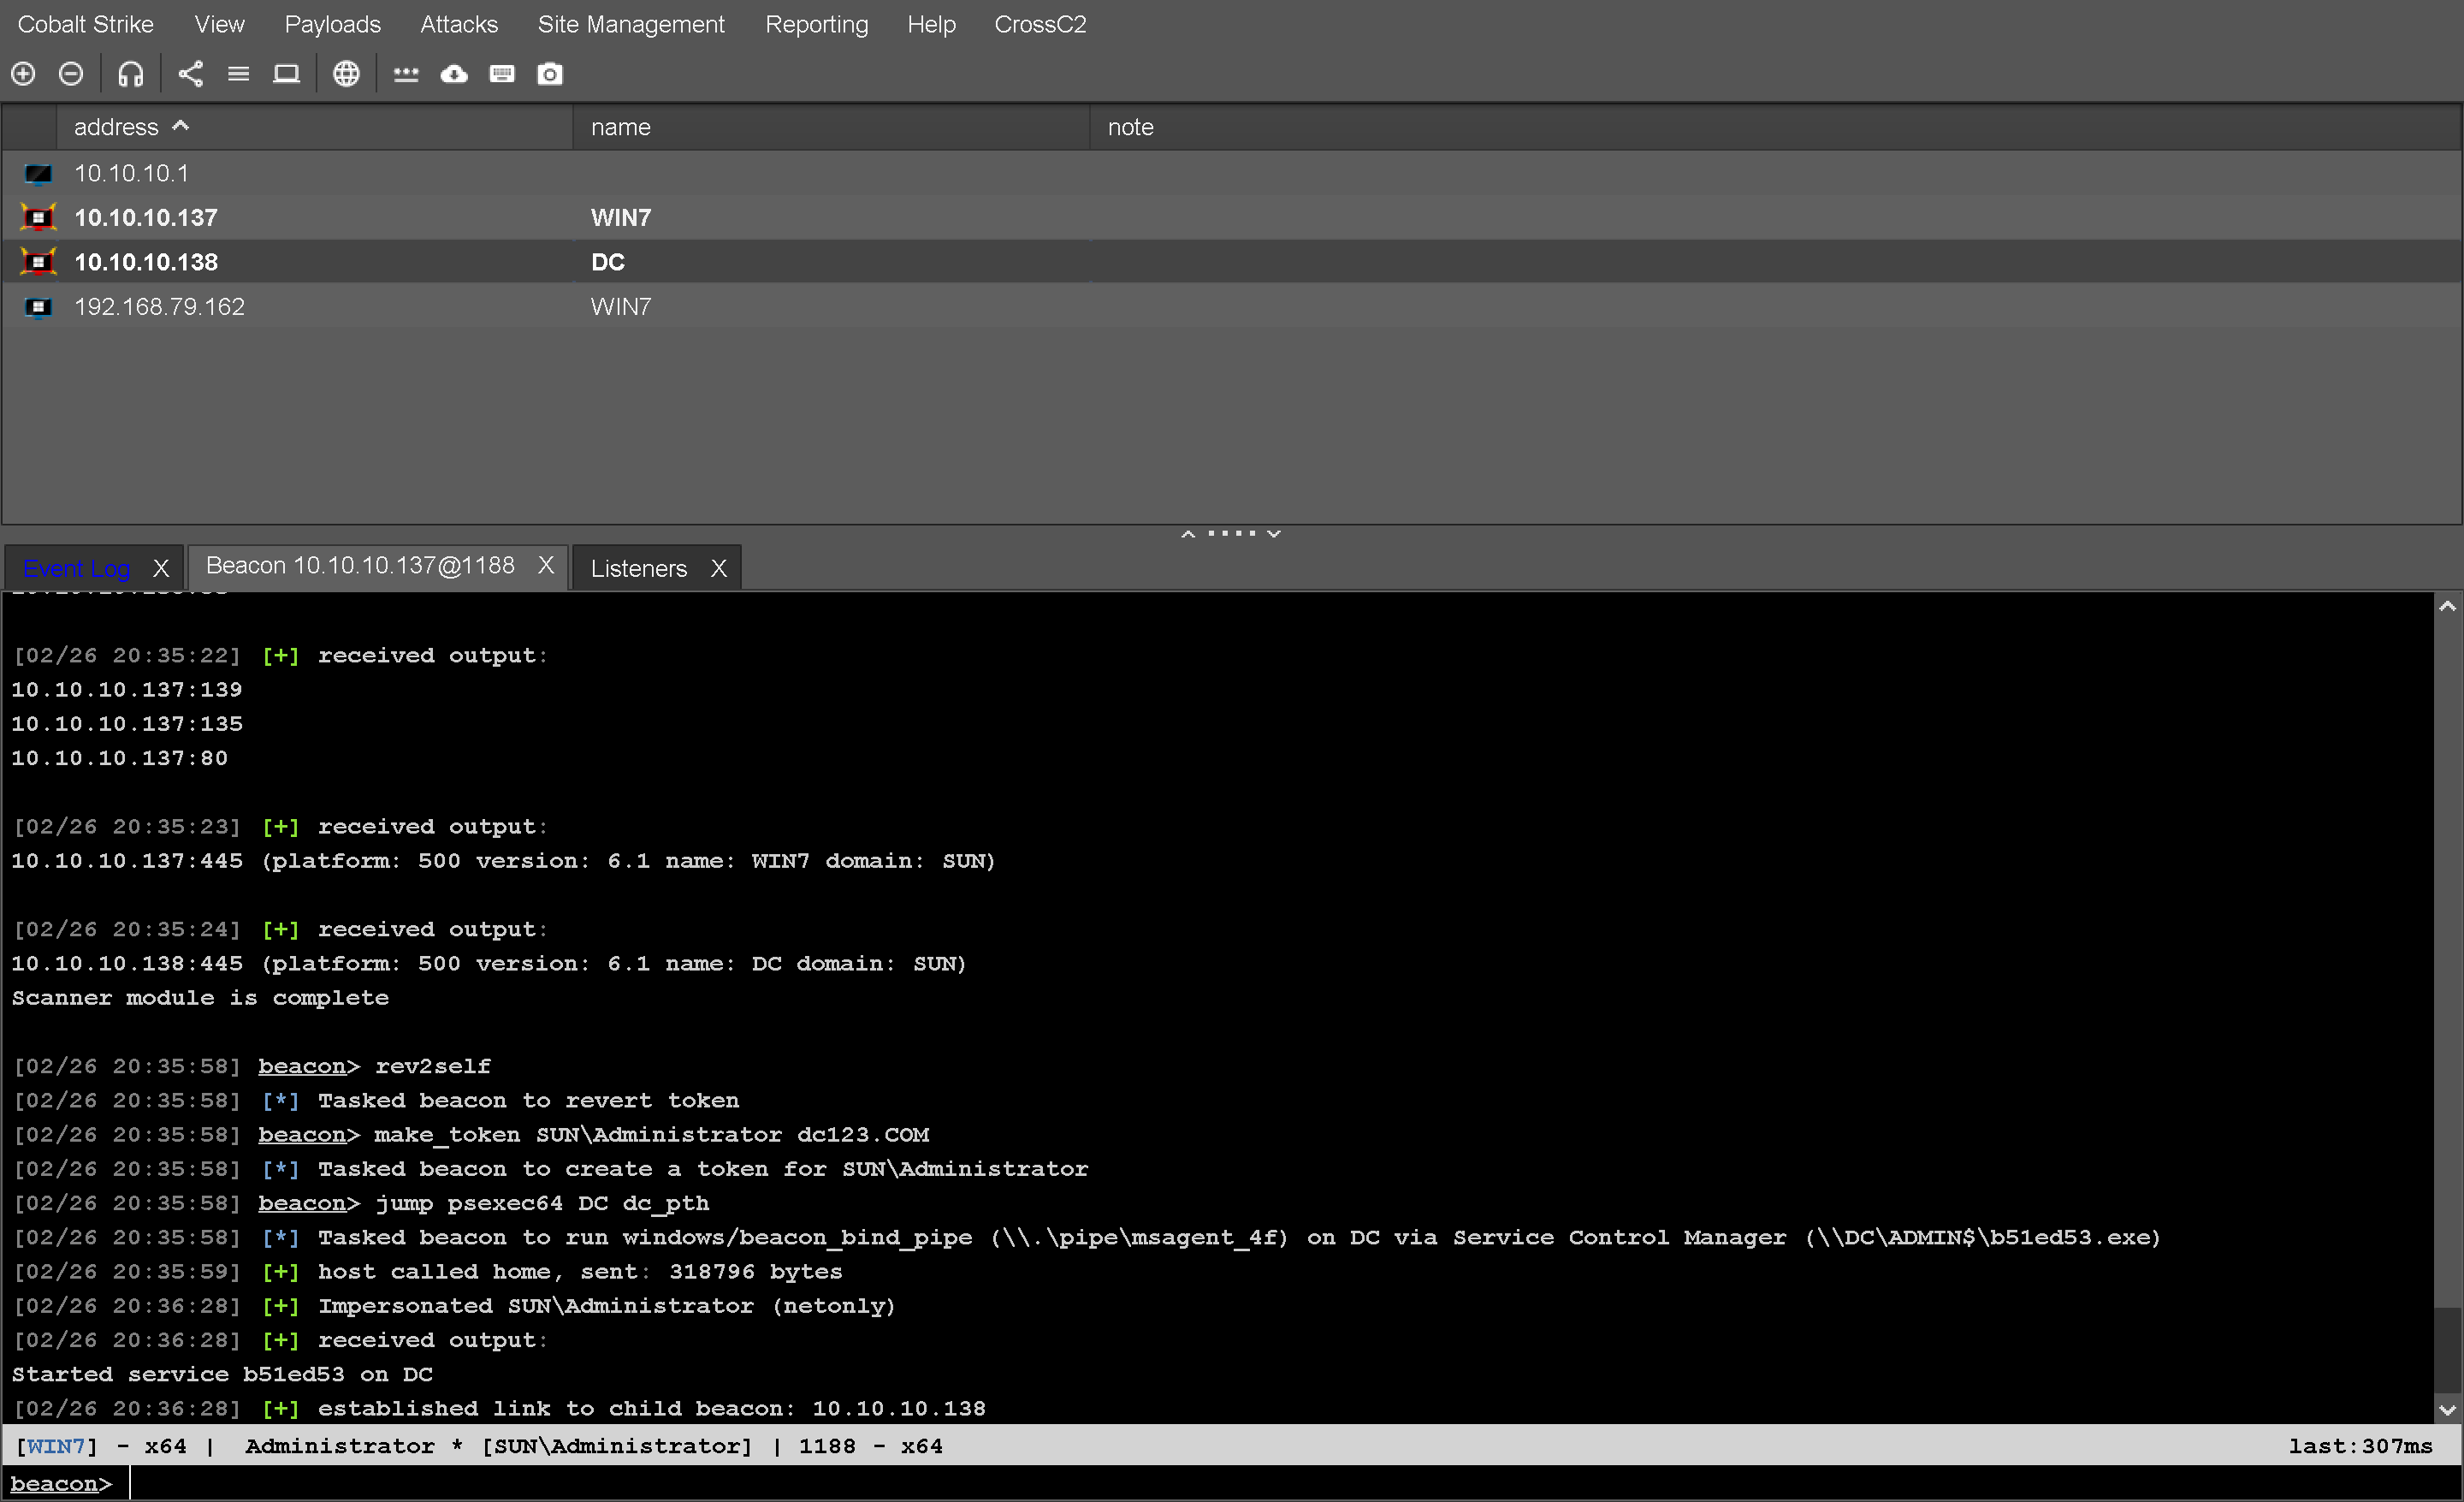Switch to session table view icon

pos(238,74)
